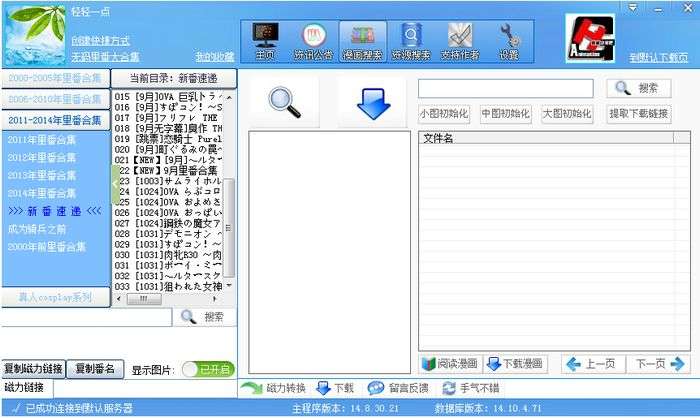Select 成为骑兵之前 in sidebar
Image resolution: width=700 pixels, height=418 pixels.
click(x=37, y=229)
